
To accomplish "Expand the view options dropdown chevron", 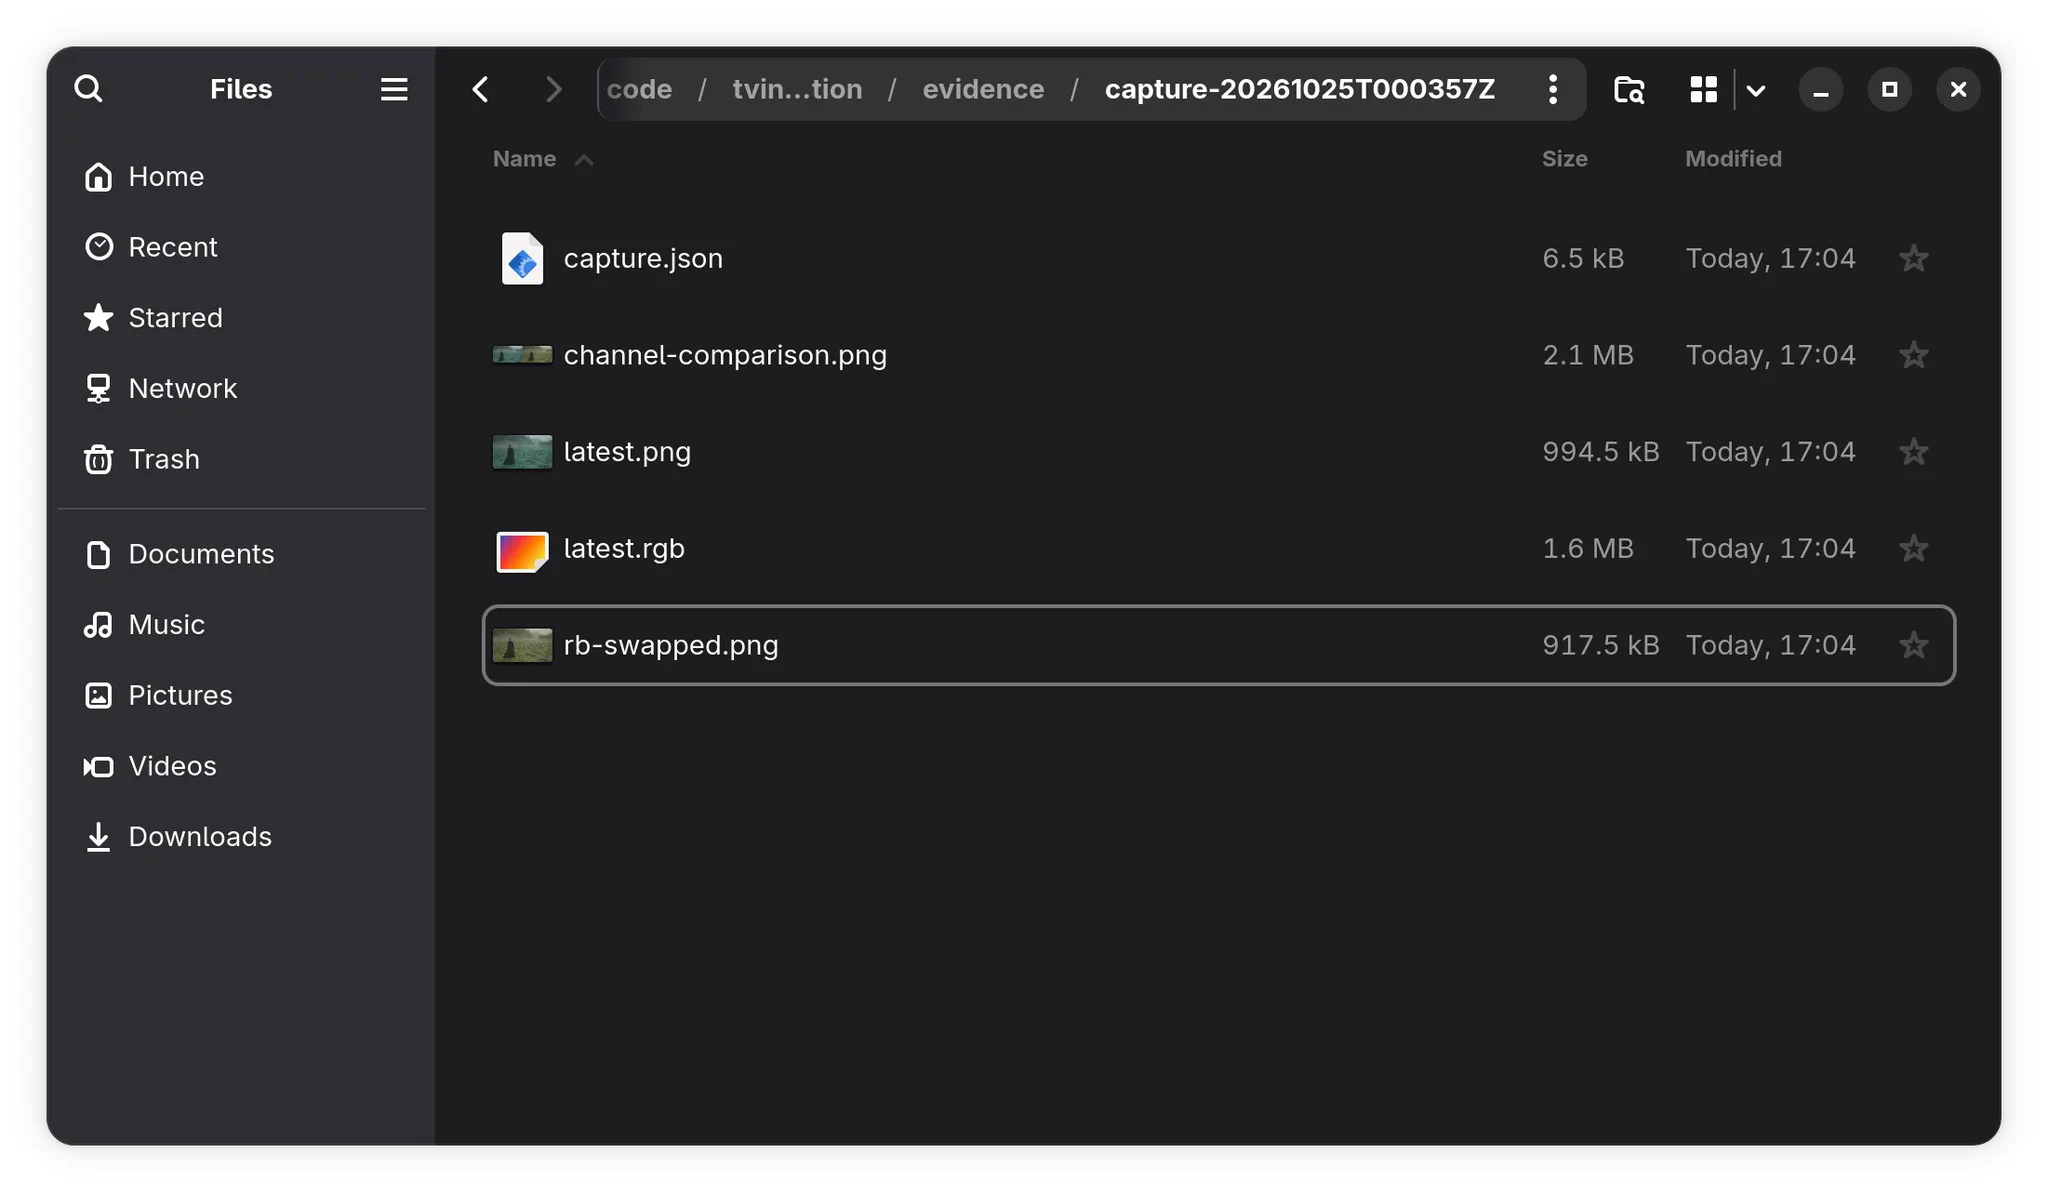I will point(1756,90).
